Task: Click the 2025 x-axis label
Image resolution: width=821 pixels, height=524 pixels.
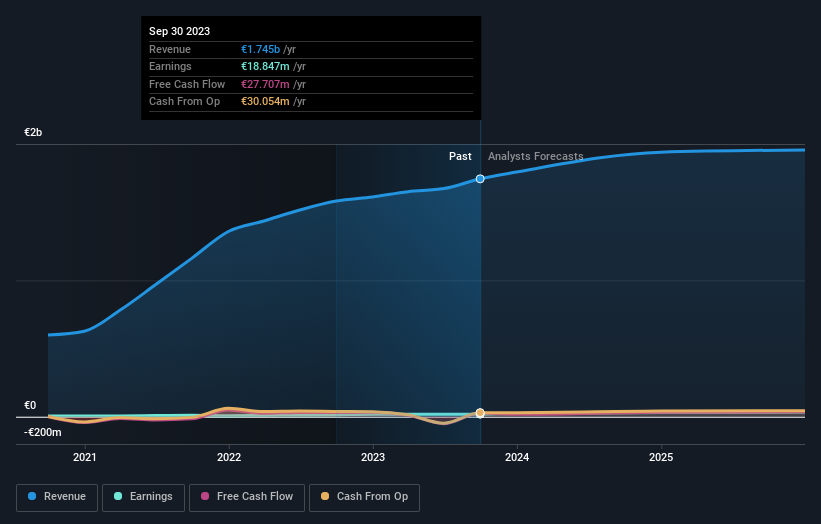Action: (661, 458)
